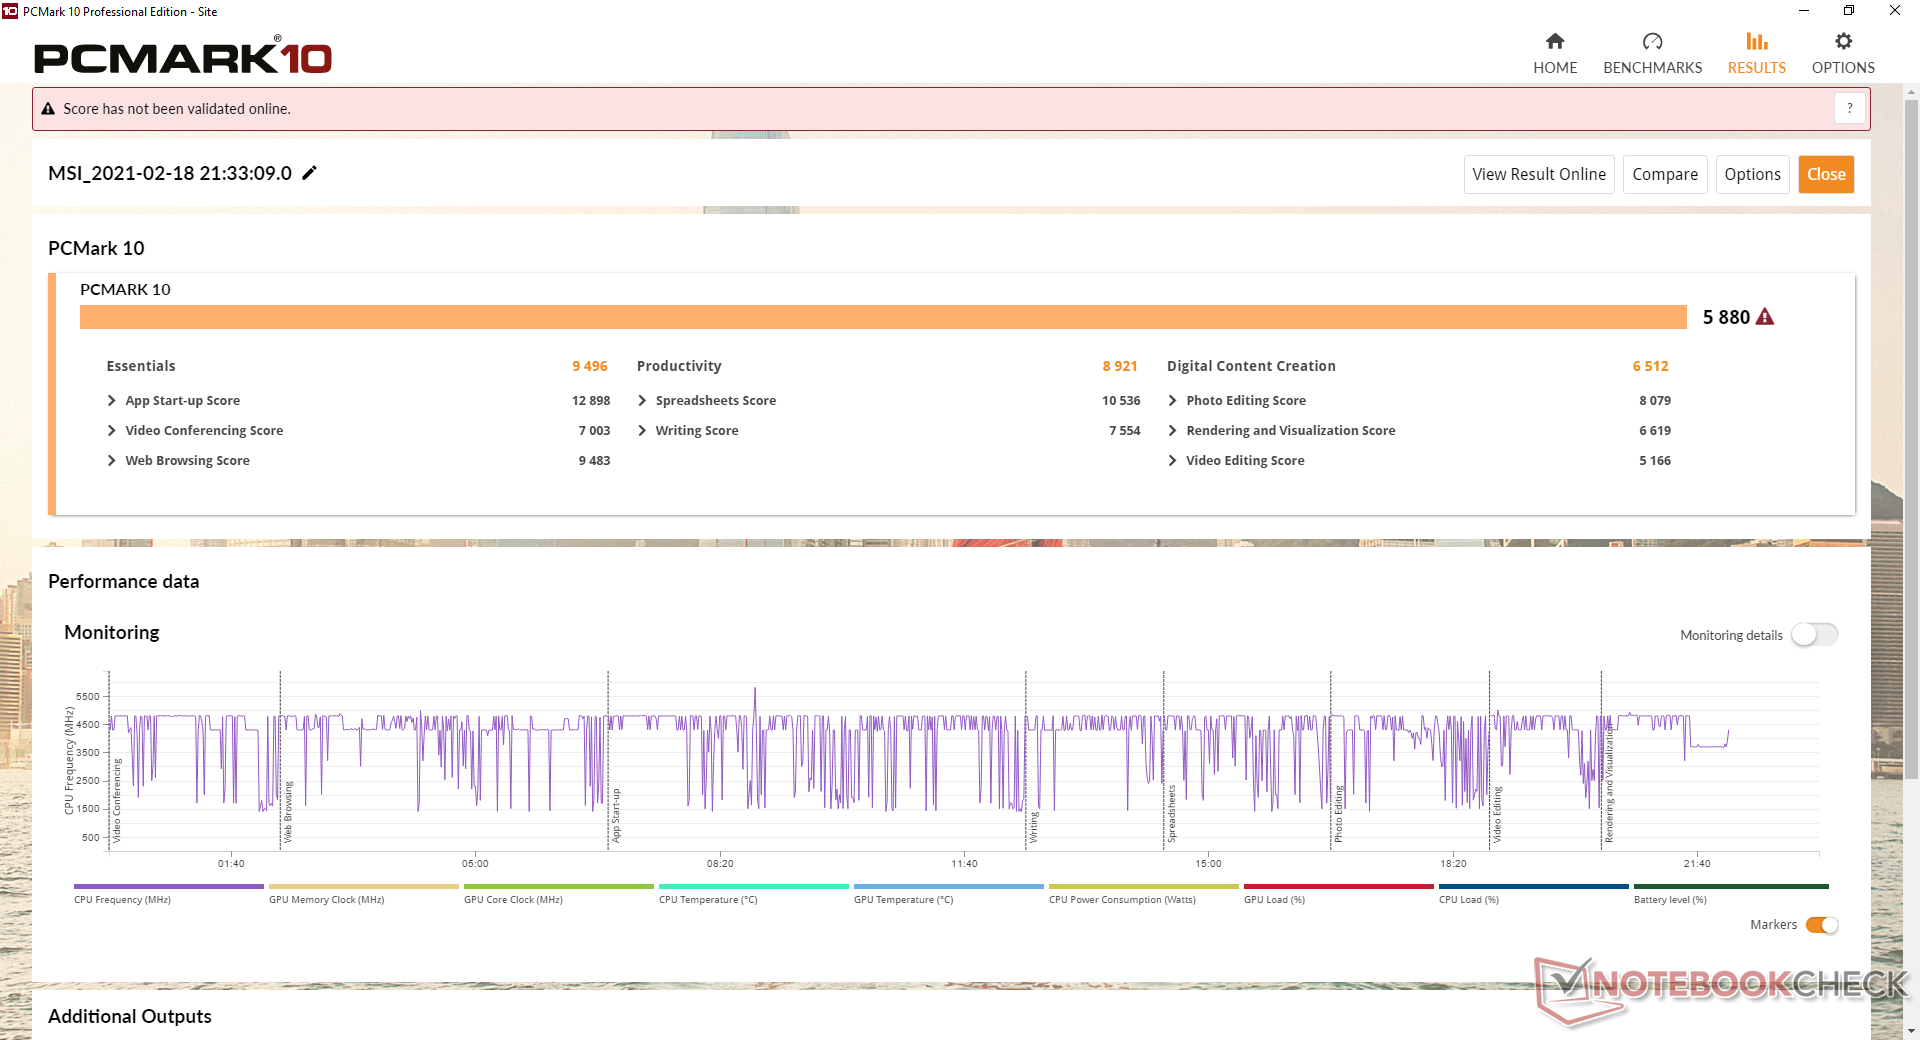Screen dimensions: 1920x1040
Task: Toggle GPU Temperature legend line
Action: [x=949, y=886]
